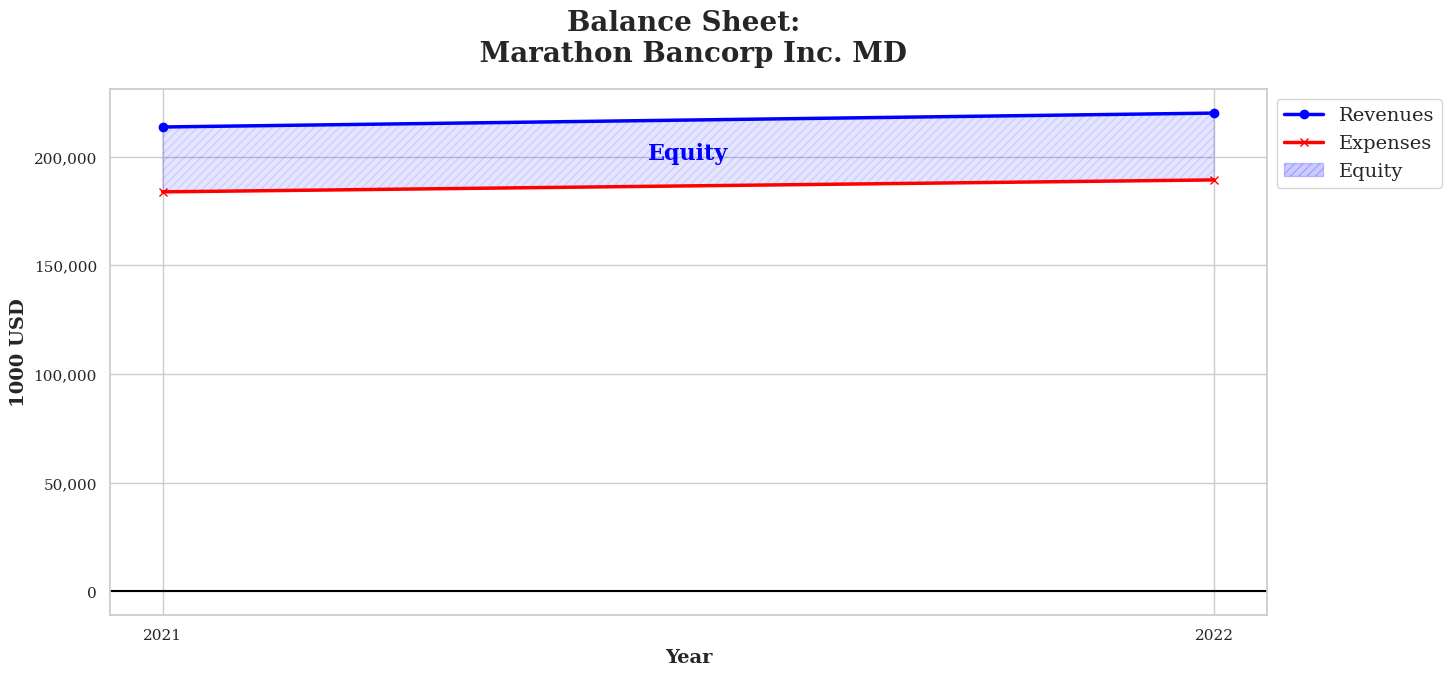Click the 200,000 y-axis tick label
1452x676 pixels.
[64, 158]
